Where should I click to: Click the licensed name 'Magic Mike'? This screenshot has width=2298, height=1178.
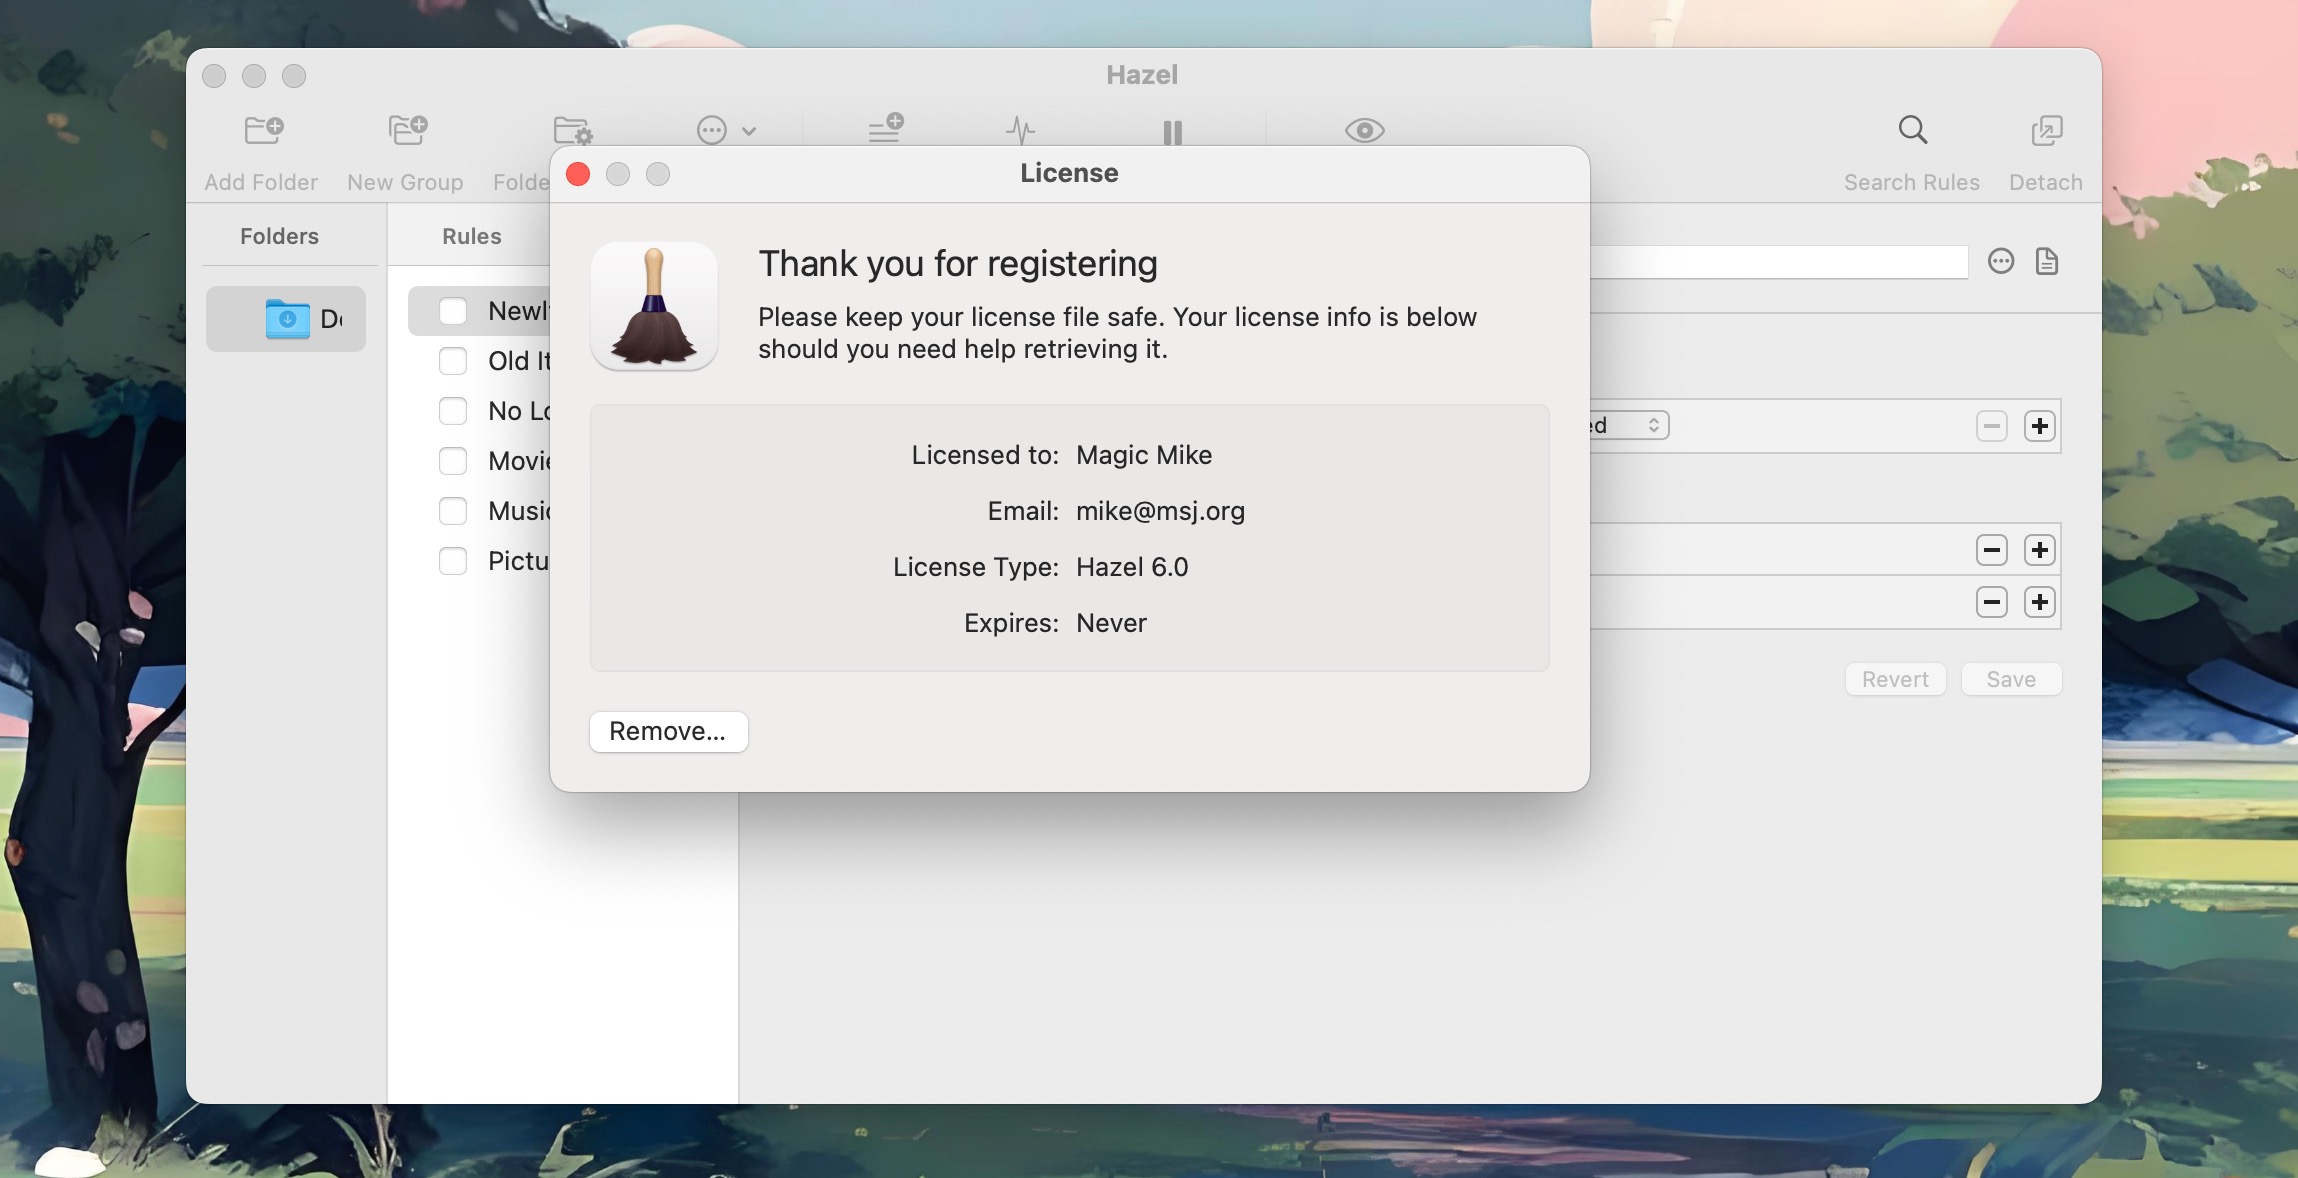pyautogui.click(x=1144, y=455)
